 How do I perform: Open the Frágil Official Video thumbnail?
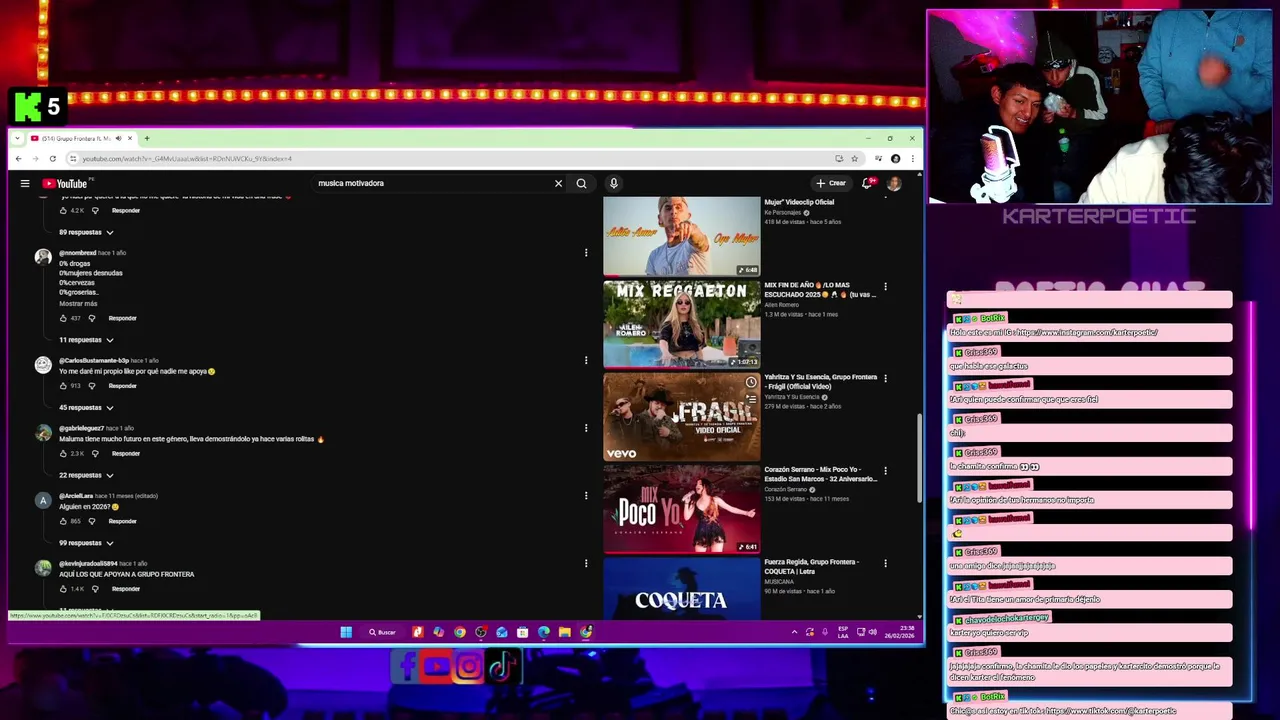[682, 416]
